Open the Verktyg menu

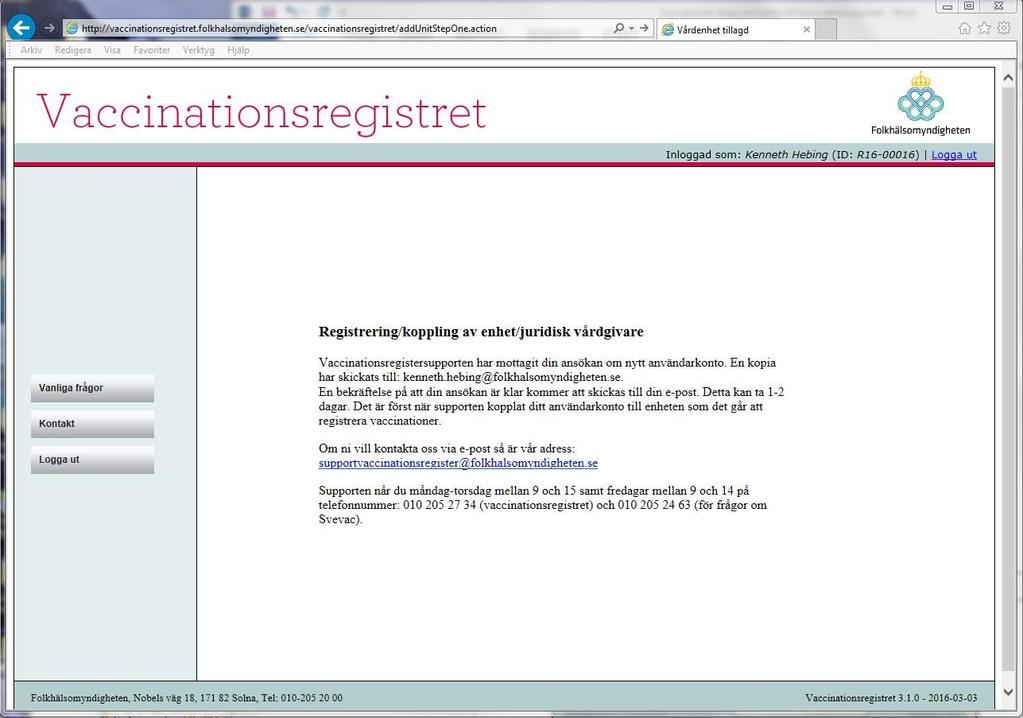(x=198, y=50)
